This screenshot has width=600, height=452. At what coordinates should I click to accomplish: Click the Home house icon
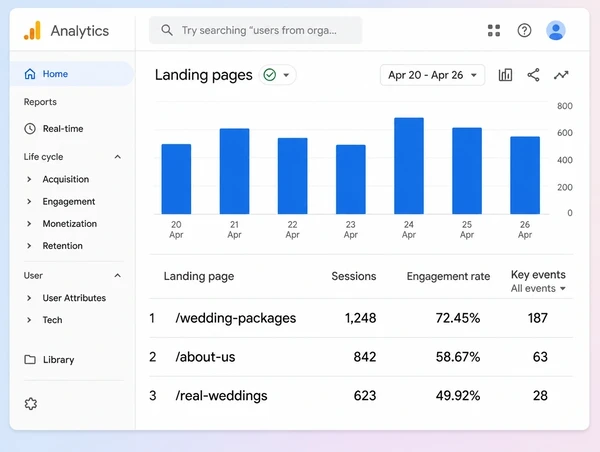[30, 74]
